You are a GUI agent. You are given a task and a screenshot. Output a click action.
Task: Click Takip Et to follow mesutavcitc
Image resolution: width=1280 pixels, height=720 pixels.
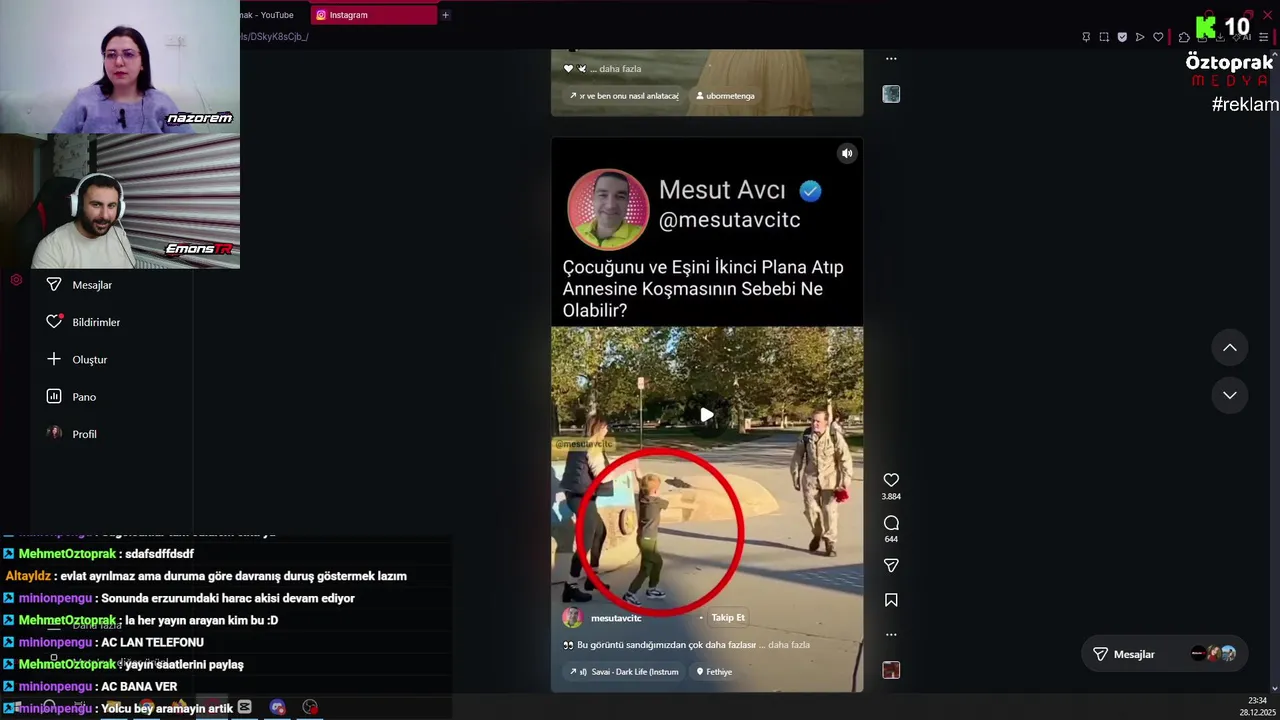[728, 618]
